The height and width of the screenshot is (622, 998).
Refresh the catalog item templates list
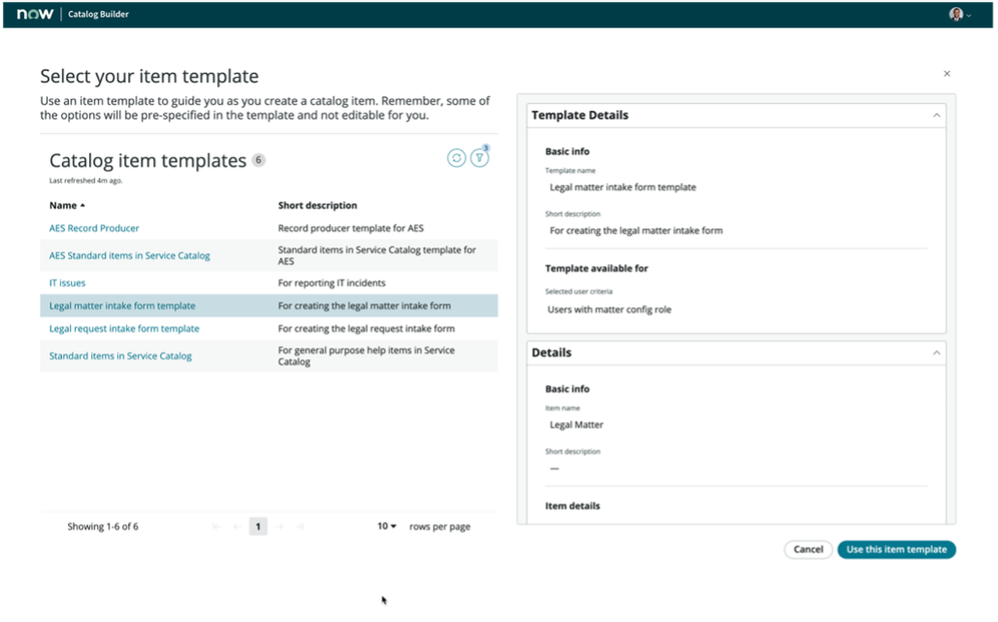pyautogui.click(x=456, y=158)
